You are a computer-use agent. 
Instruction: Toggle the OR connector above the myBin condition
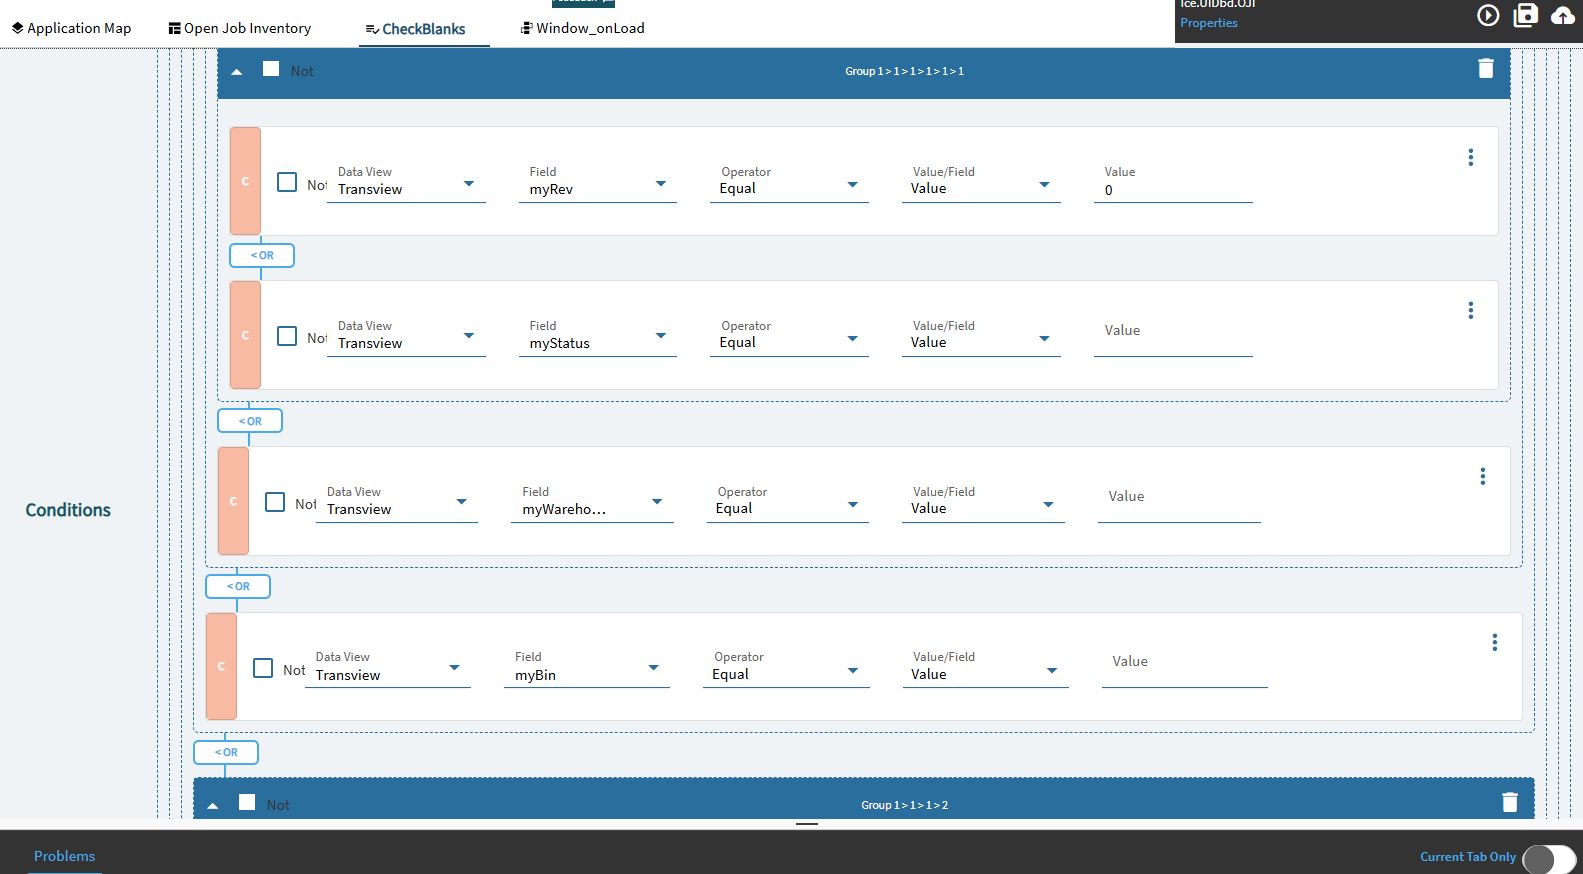pyautogui.click(x=238, y=586)
